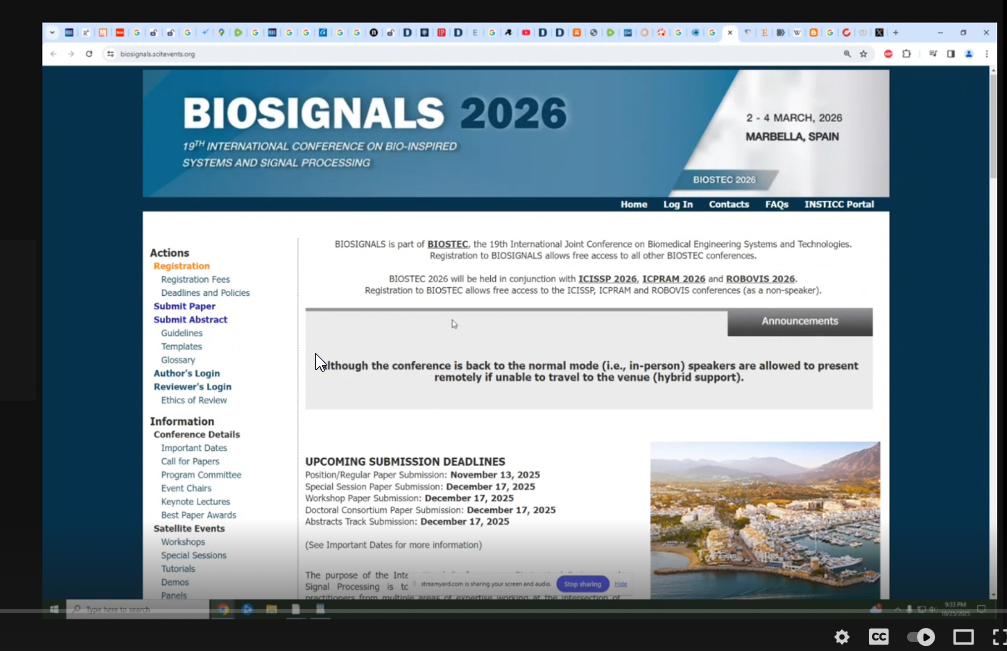1007x651 pixels.
Task: Open a new browser tab with plus
Action: [x=895, y=32]
